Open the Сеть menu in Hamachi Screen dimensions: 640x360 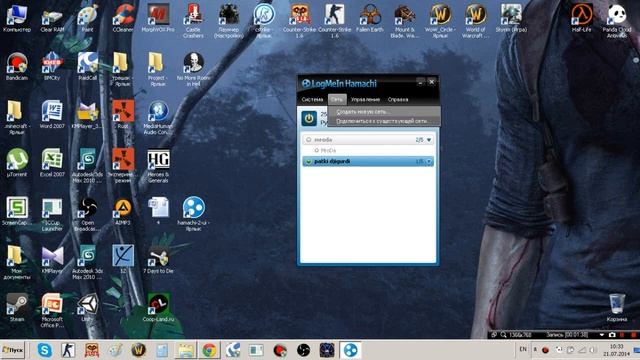coord(337,99)
